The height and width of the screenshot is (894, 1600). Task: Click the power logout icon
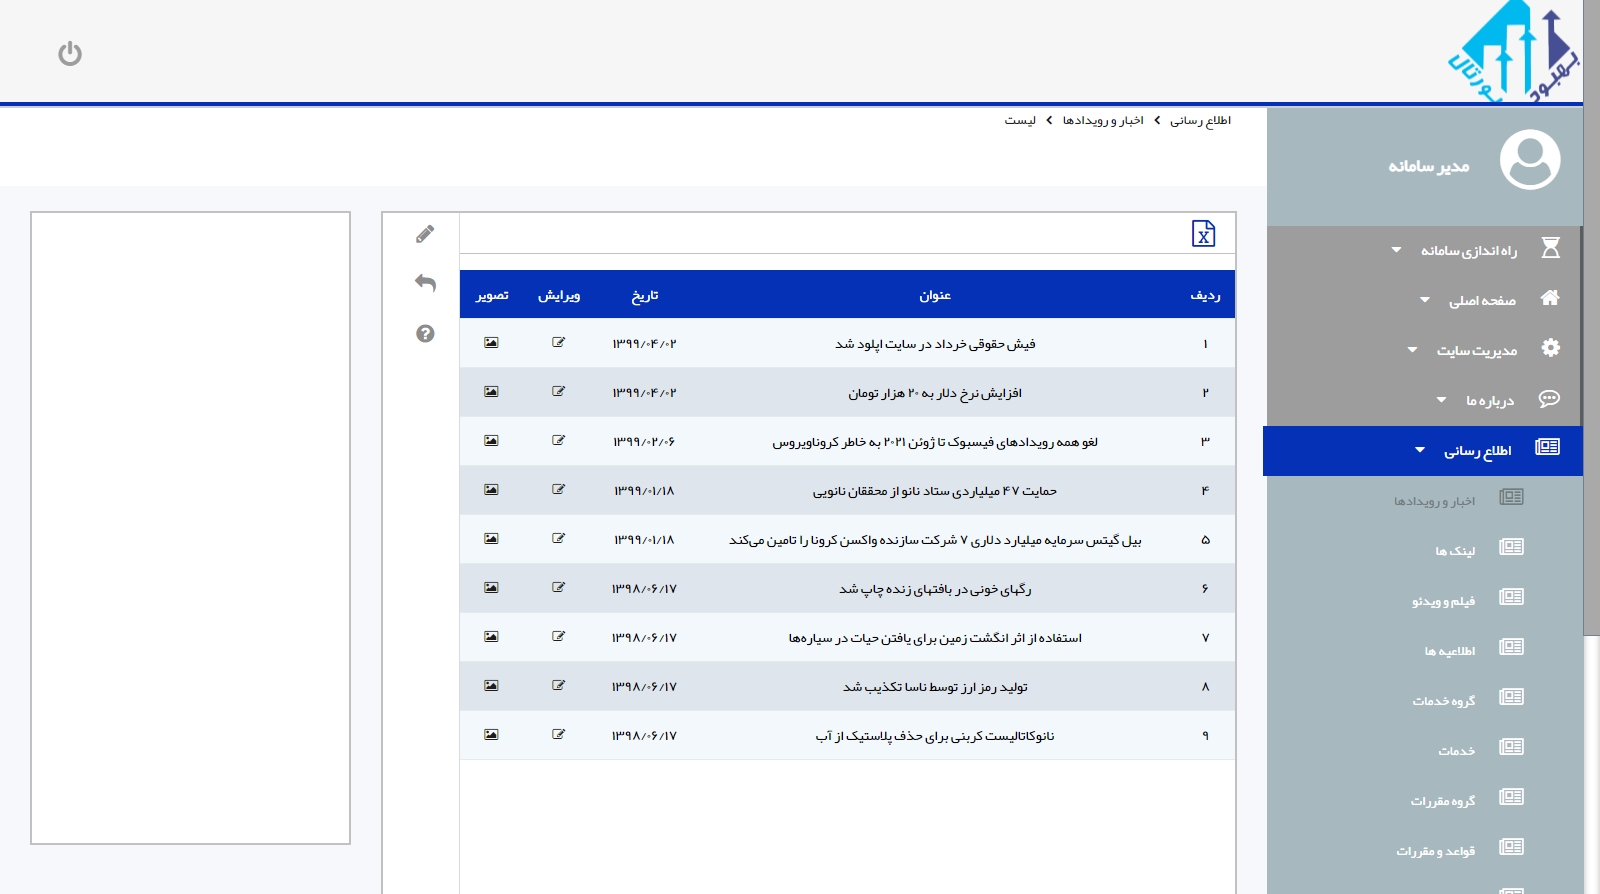pyautogui.click(x=70, y=54)
